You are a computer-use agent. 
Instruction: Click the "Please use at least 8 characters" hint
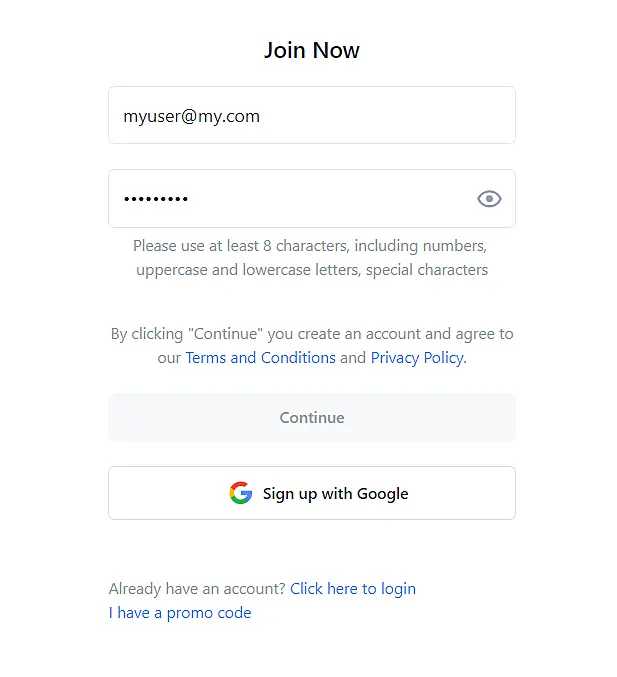(310, 246)
